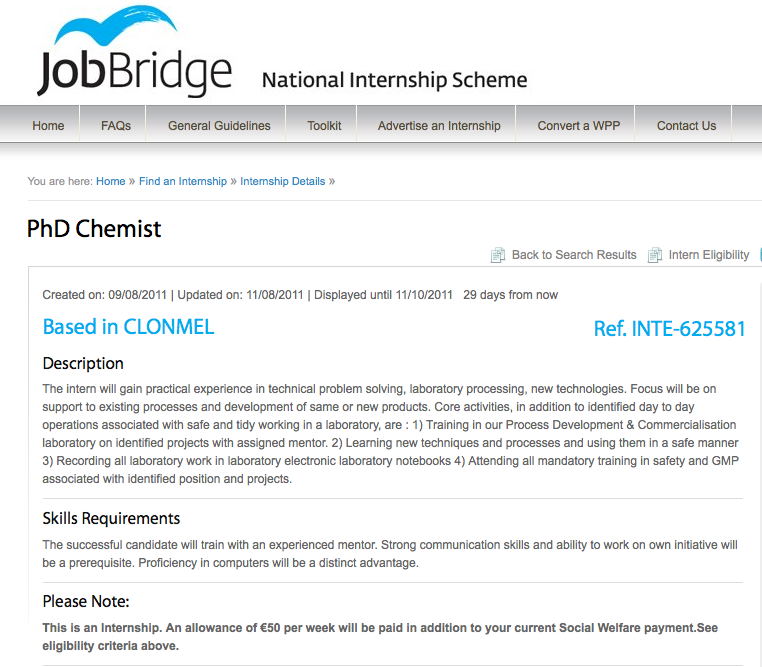Click the Based in CLONMEL heading
The height and width of the screenshot is (667, 762).
click(128, 327)
